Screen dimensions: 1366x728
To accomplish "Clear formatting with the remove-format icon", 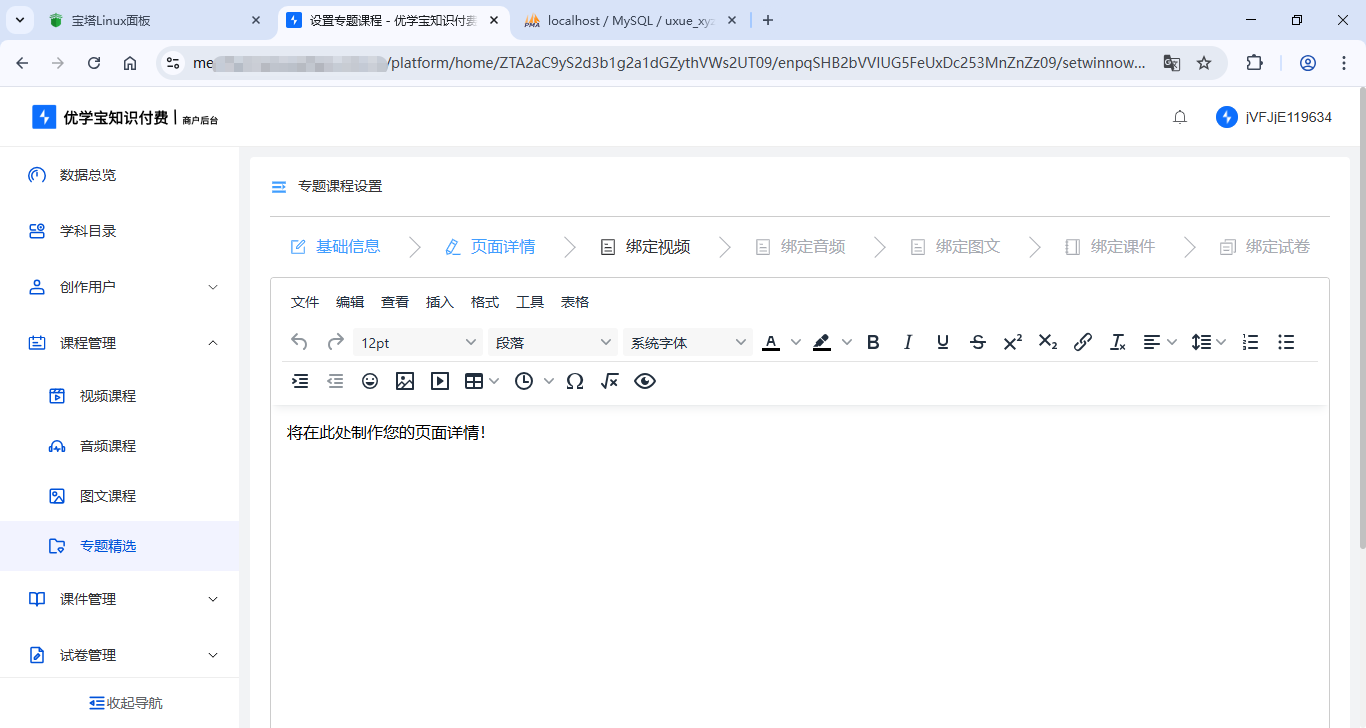I will (1118, 342).
